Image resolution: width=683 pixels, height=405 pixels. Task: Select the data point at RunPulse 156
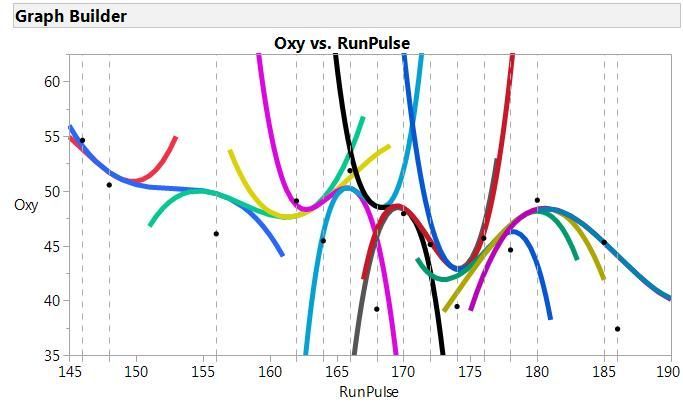[216, 234]
